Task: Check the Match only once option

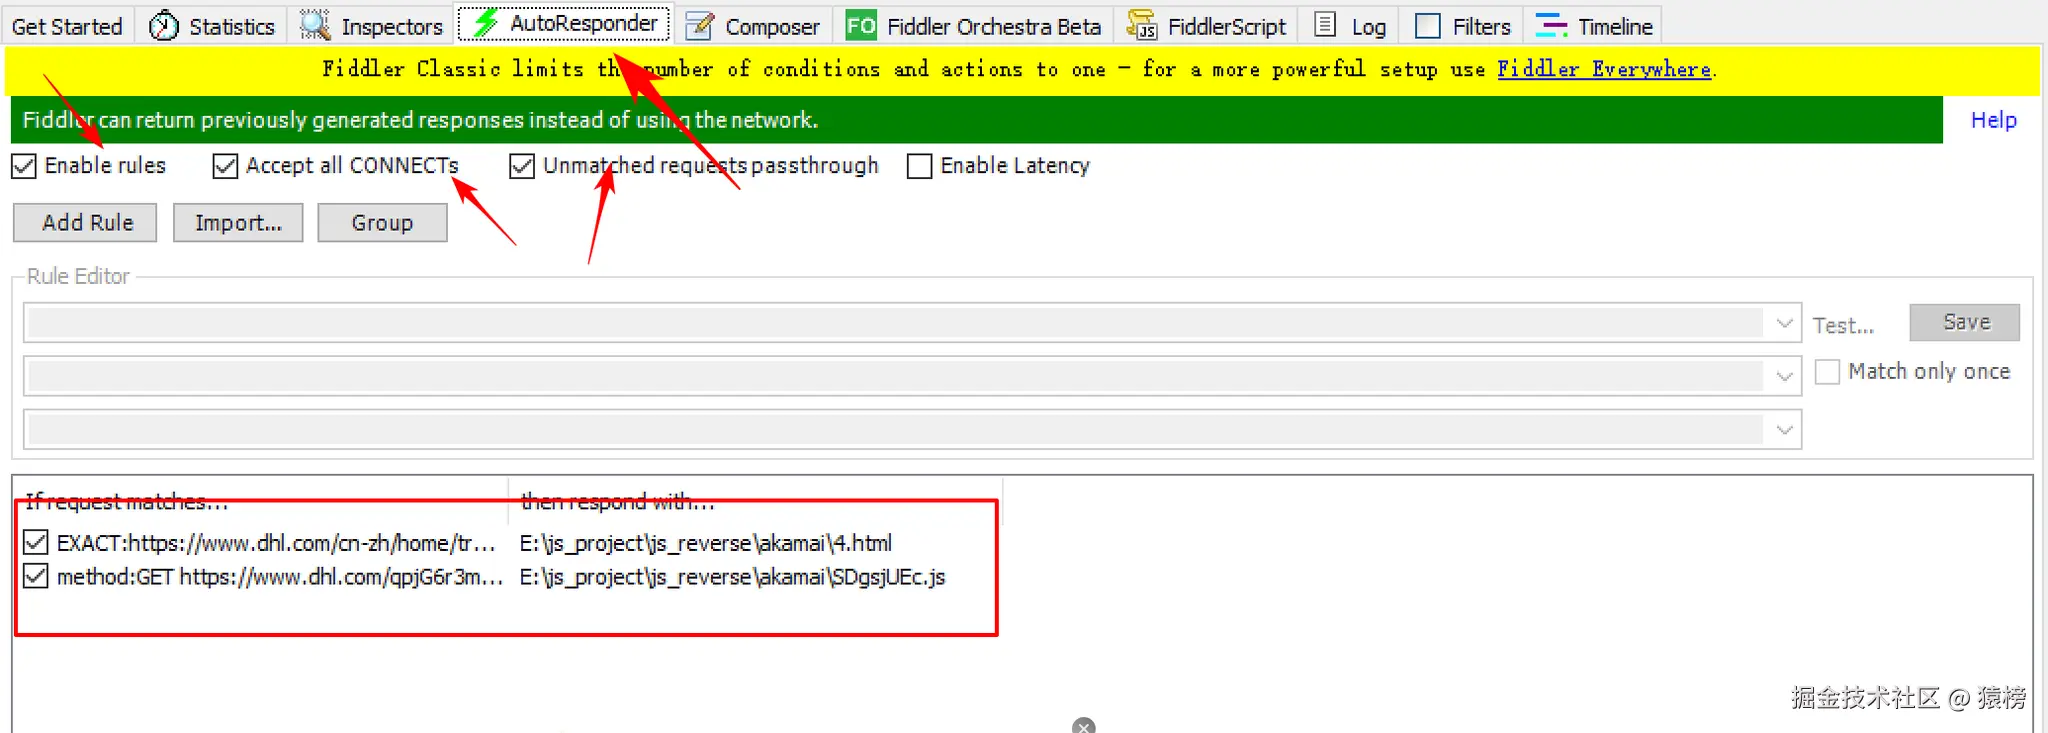Action: [1827, 372]
